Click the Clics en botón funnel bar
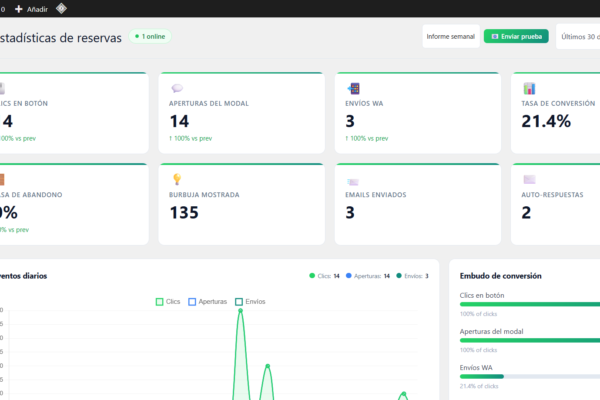Viewport: 600px width, 400px height. click(530, 304)
